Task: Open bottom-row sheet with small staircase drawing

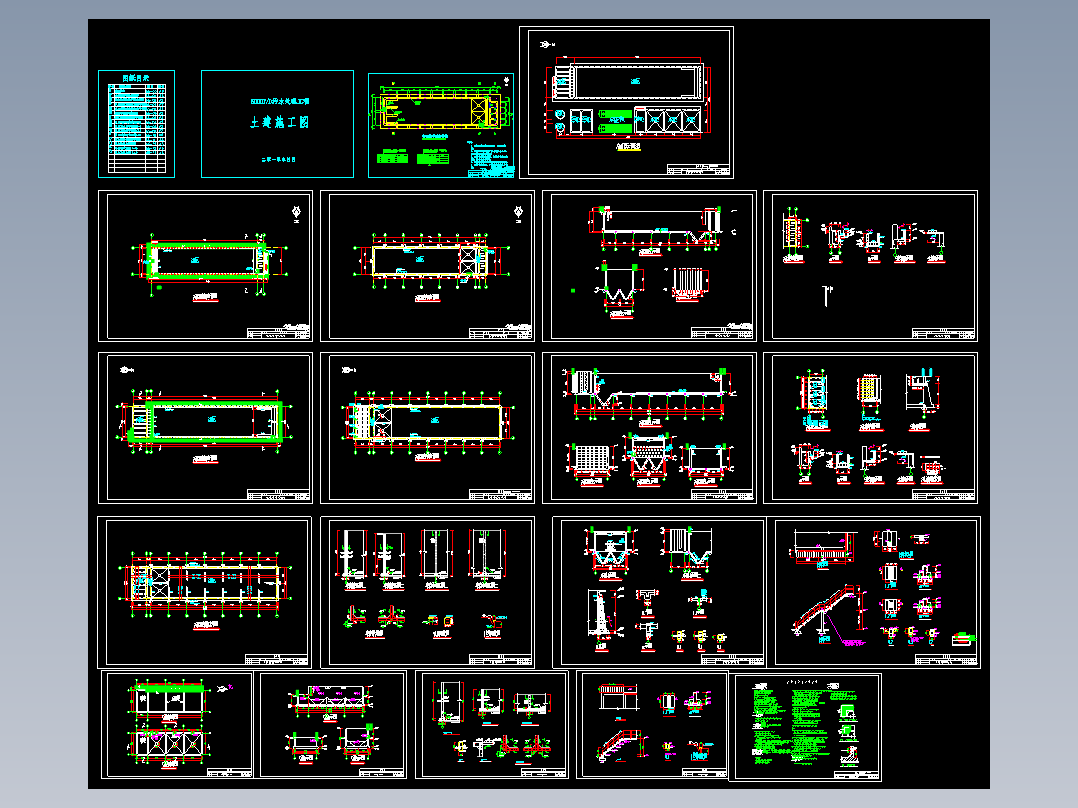Action: click(x=652, y=725)
